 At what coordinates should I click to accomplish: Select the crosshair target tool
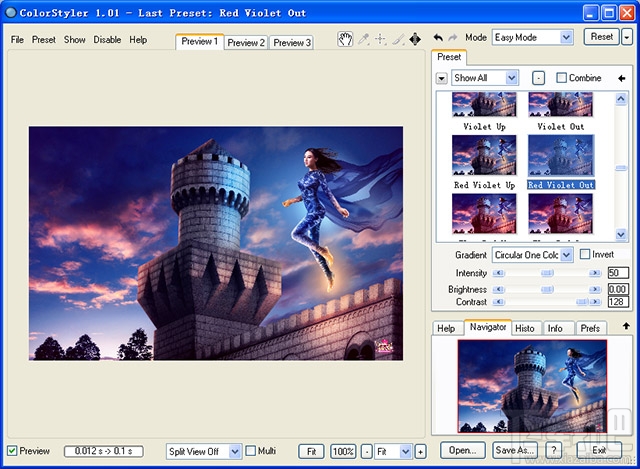click(380, 39)
